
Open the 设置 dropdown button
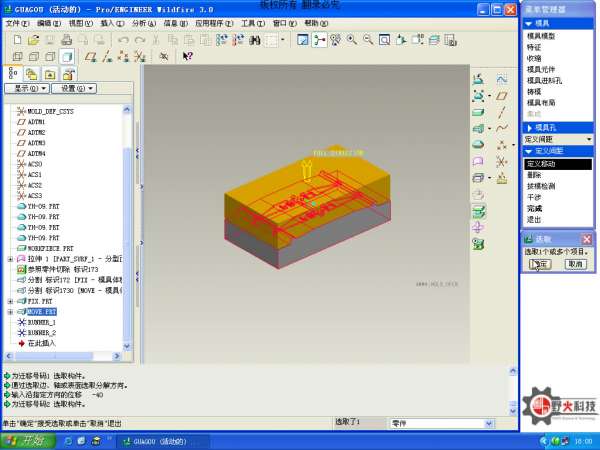[74, 88]
